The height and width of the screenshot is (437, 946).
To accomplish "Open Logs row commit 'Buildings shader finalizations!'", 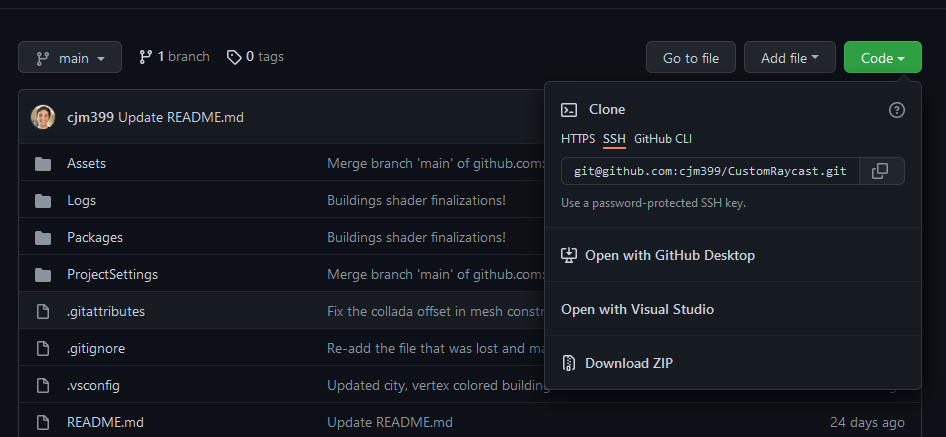I will (x=416, y=200).
